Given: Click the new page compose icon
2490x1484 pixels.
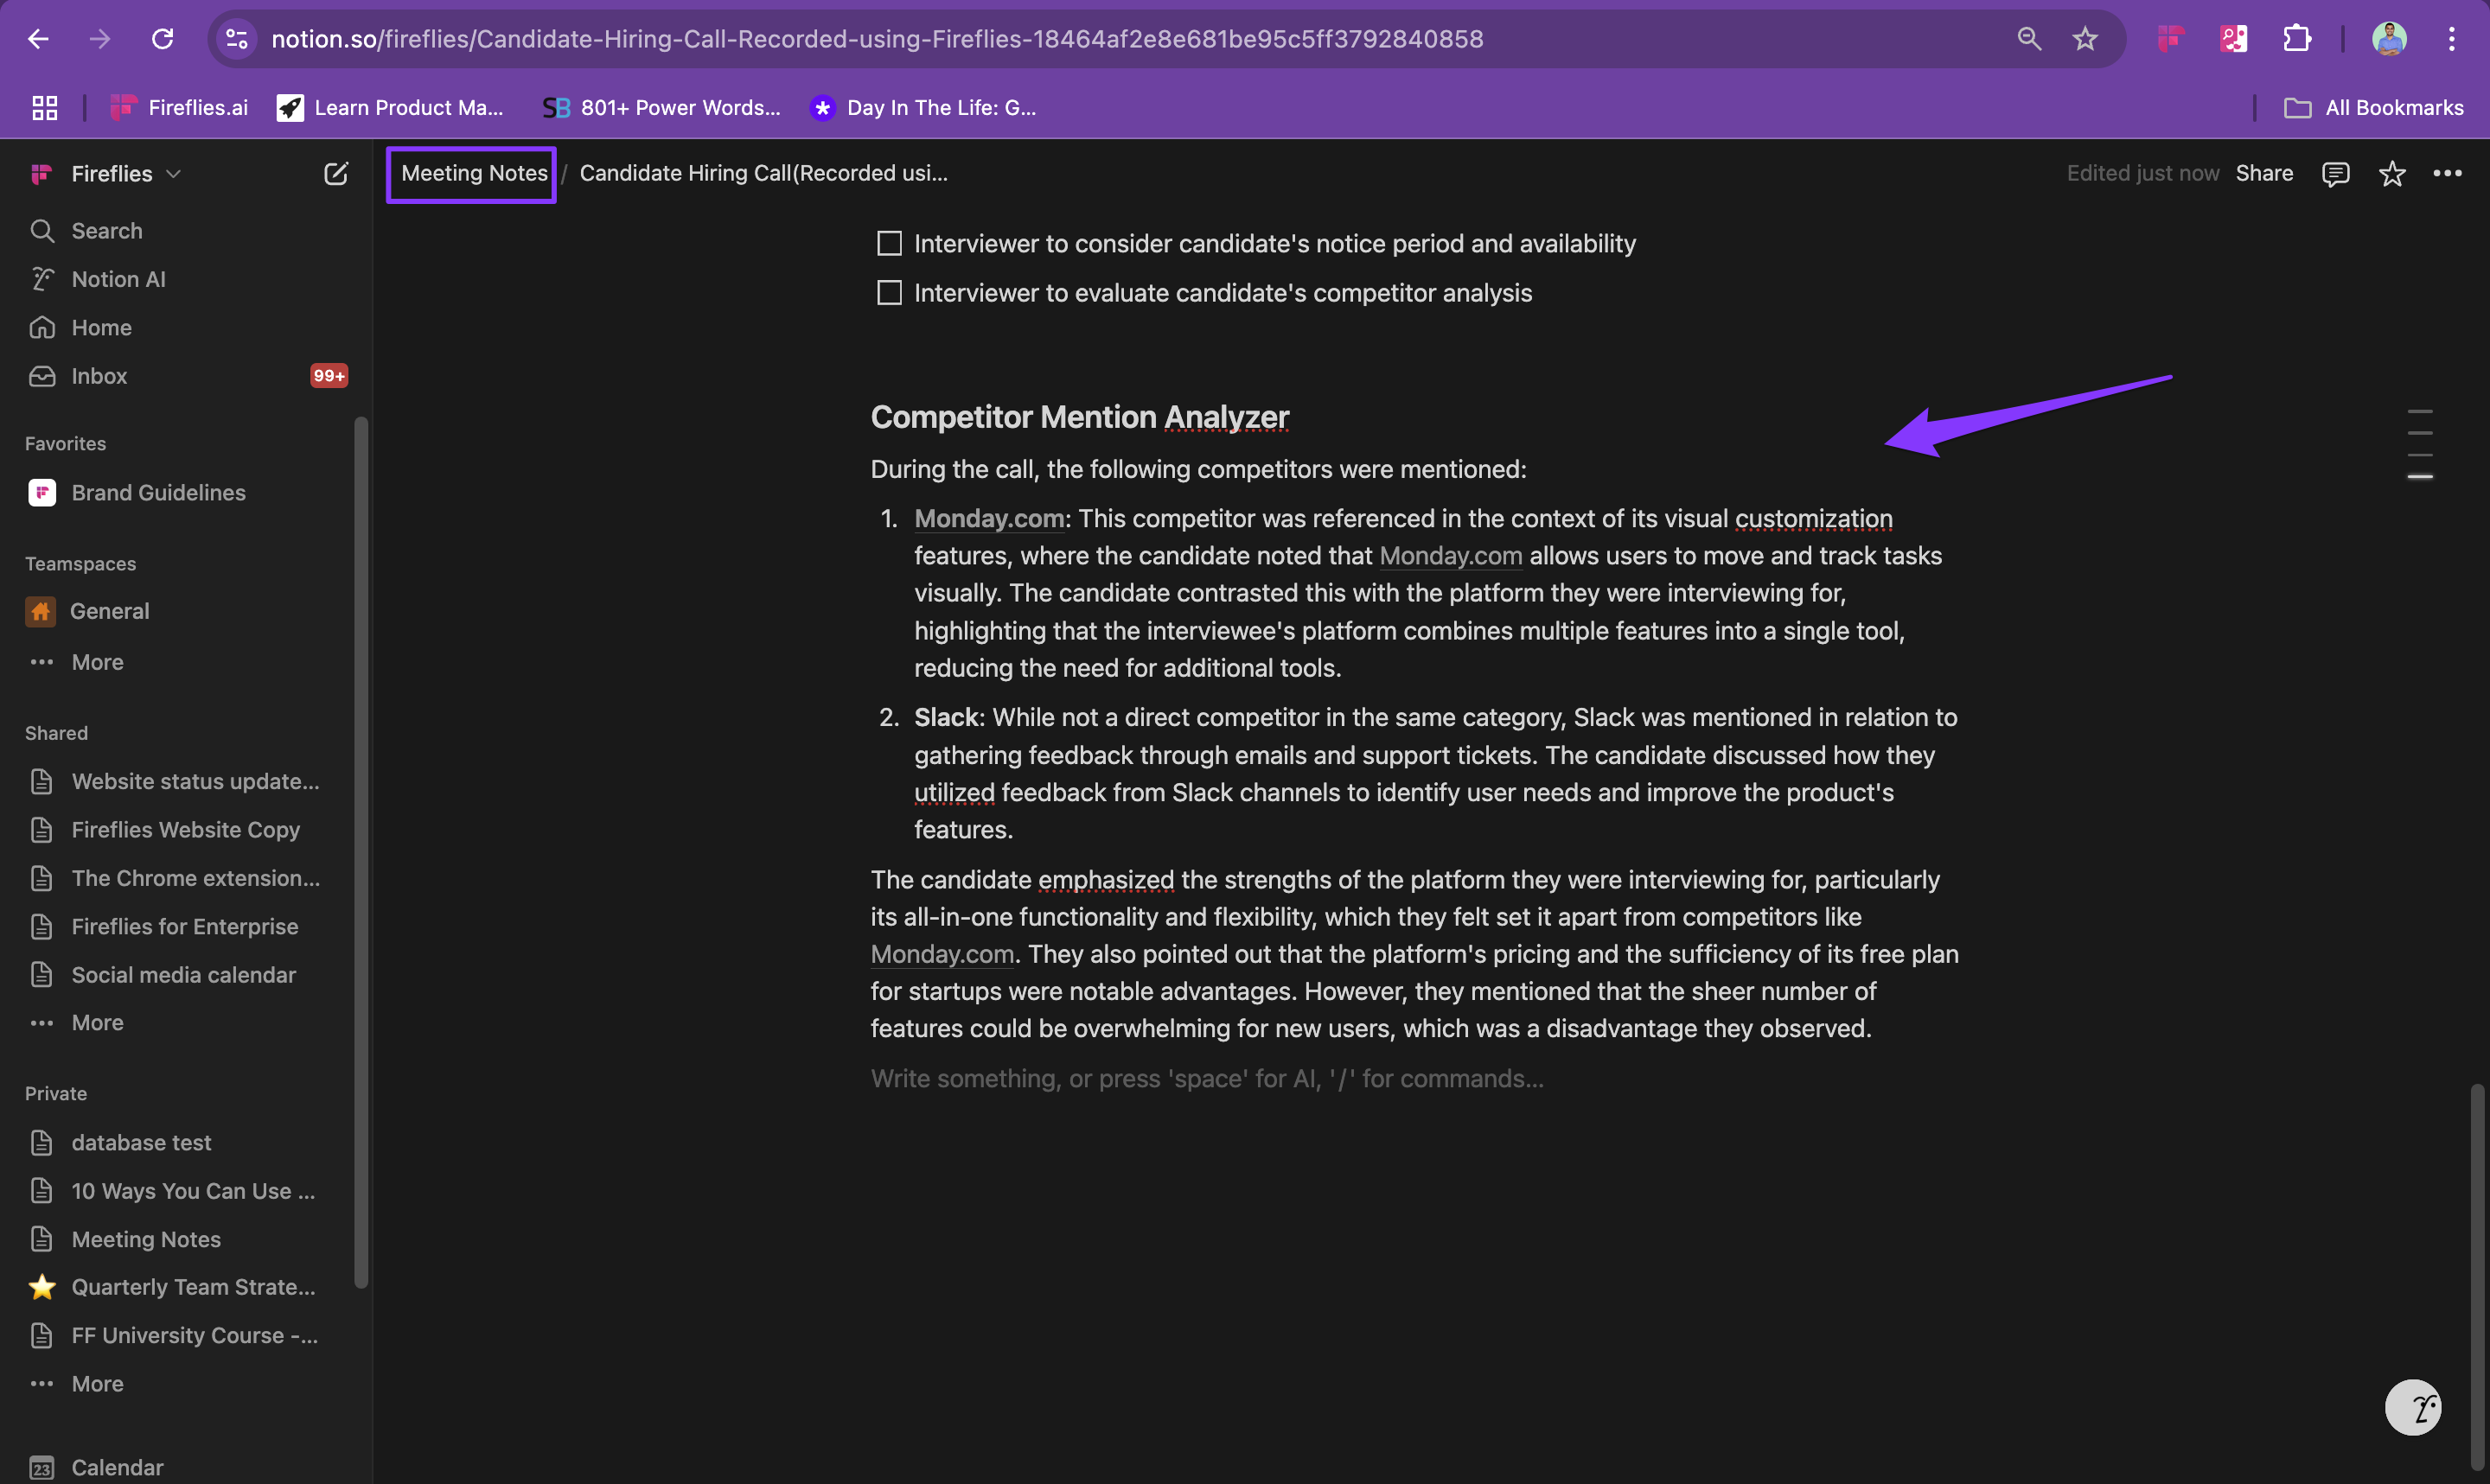Looking at the screenshot, I should click(x=336, y=174).
